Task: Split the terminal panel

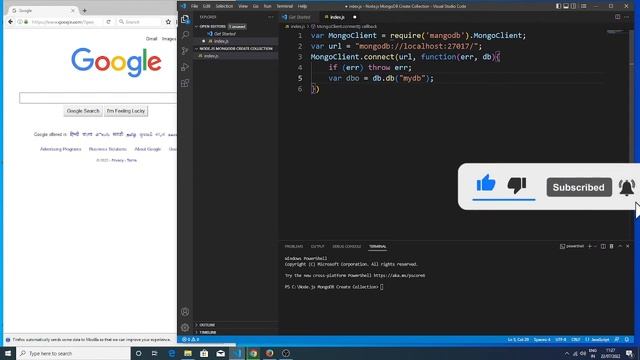Action: (x=603, y=247)
